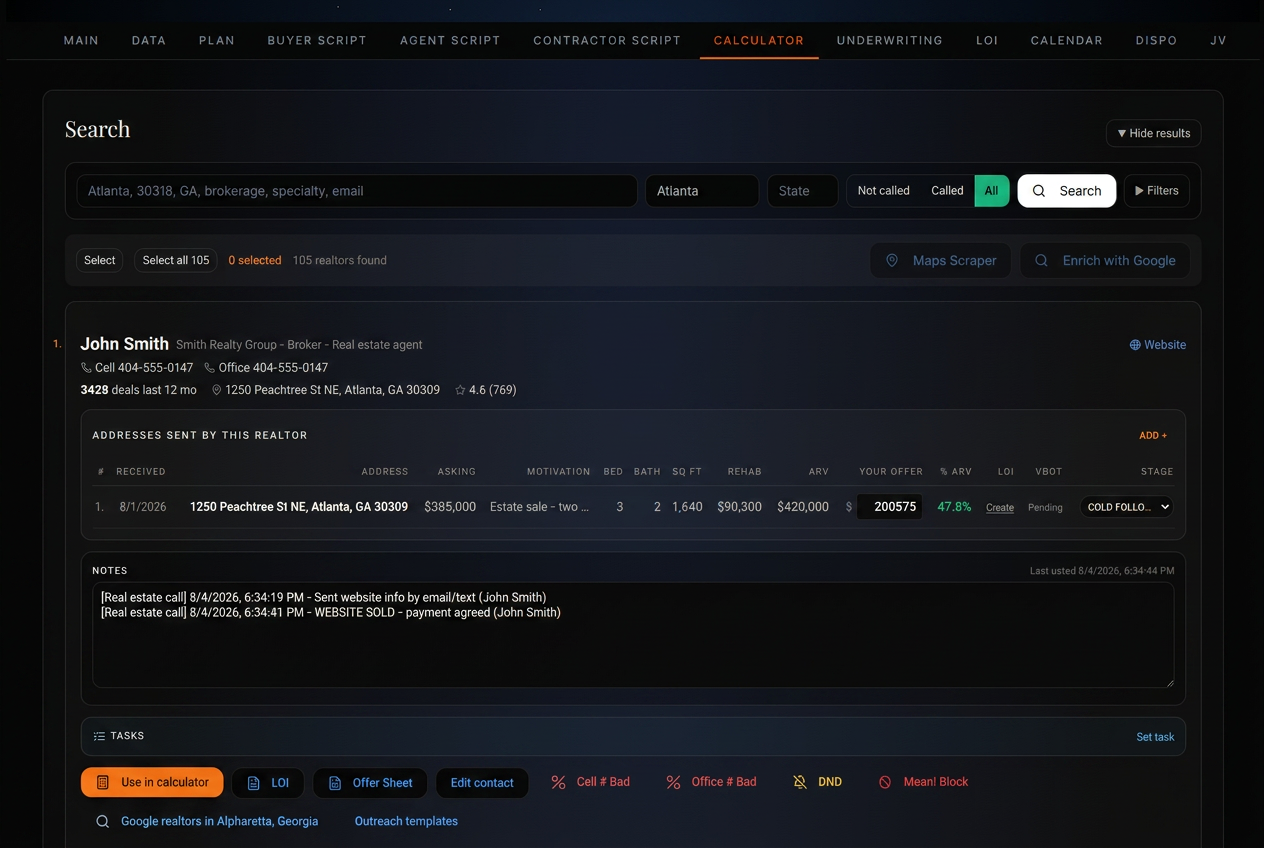Click the DND bell button

click(x=817, y=782)
